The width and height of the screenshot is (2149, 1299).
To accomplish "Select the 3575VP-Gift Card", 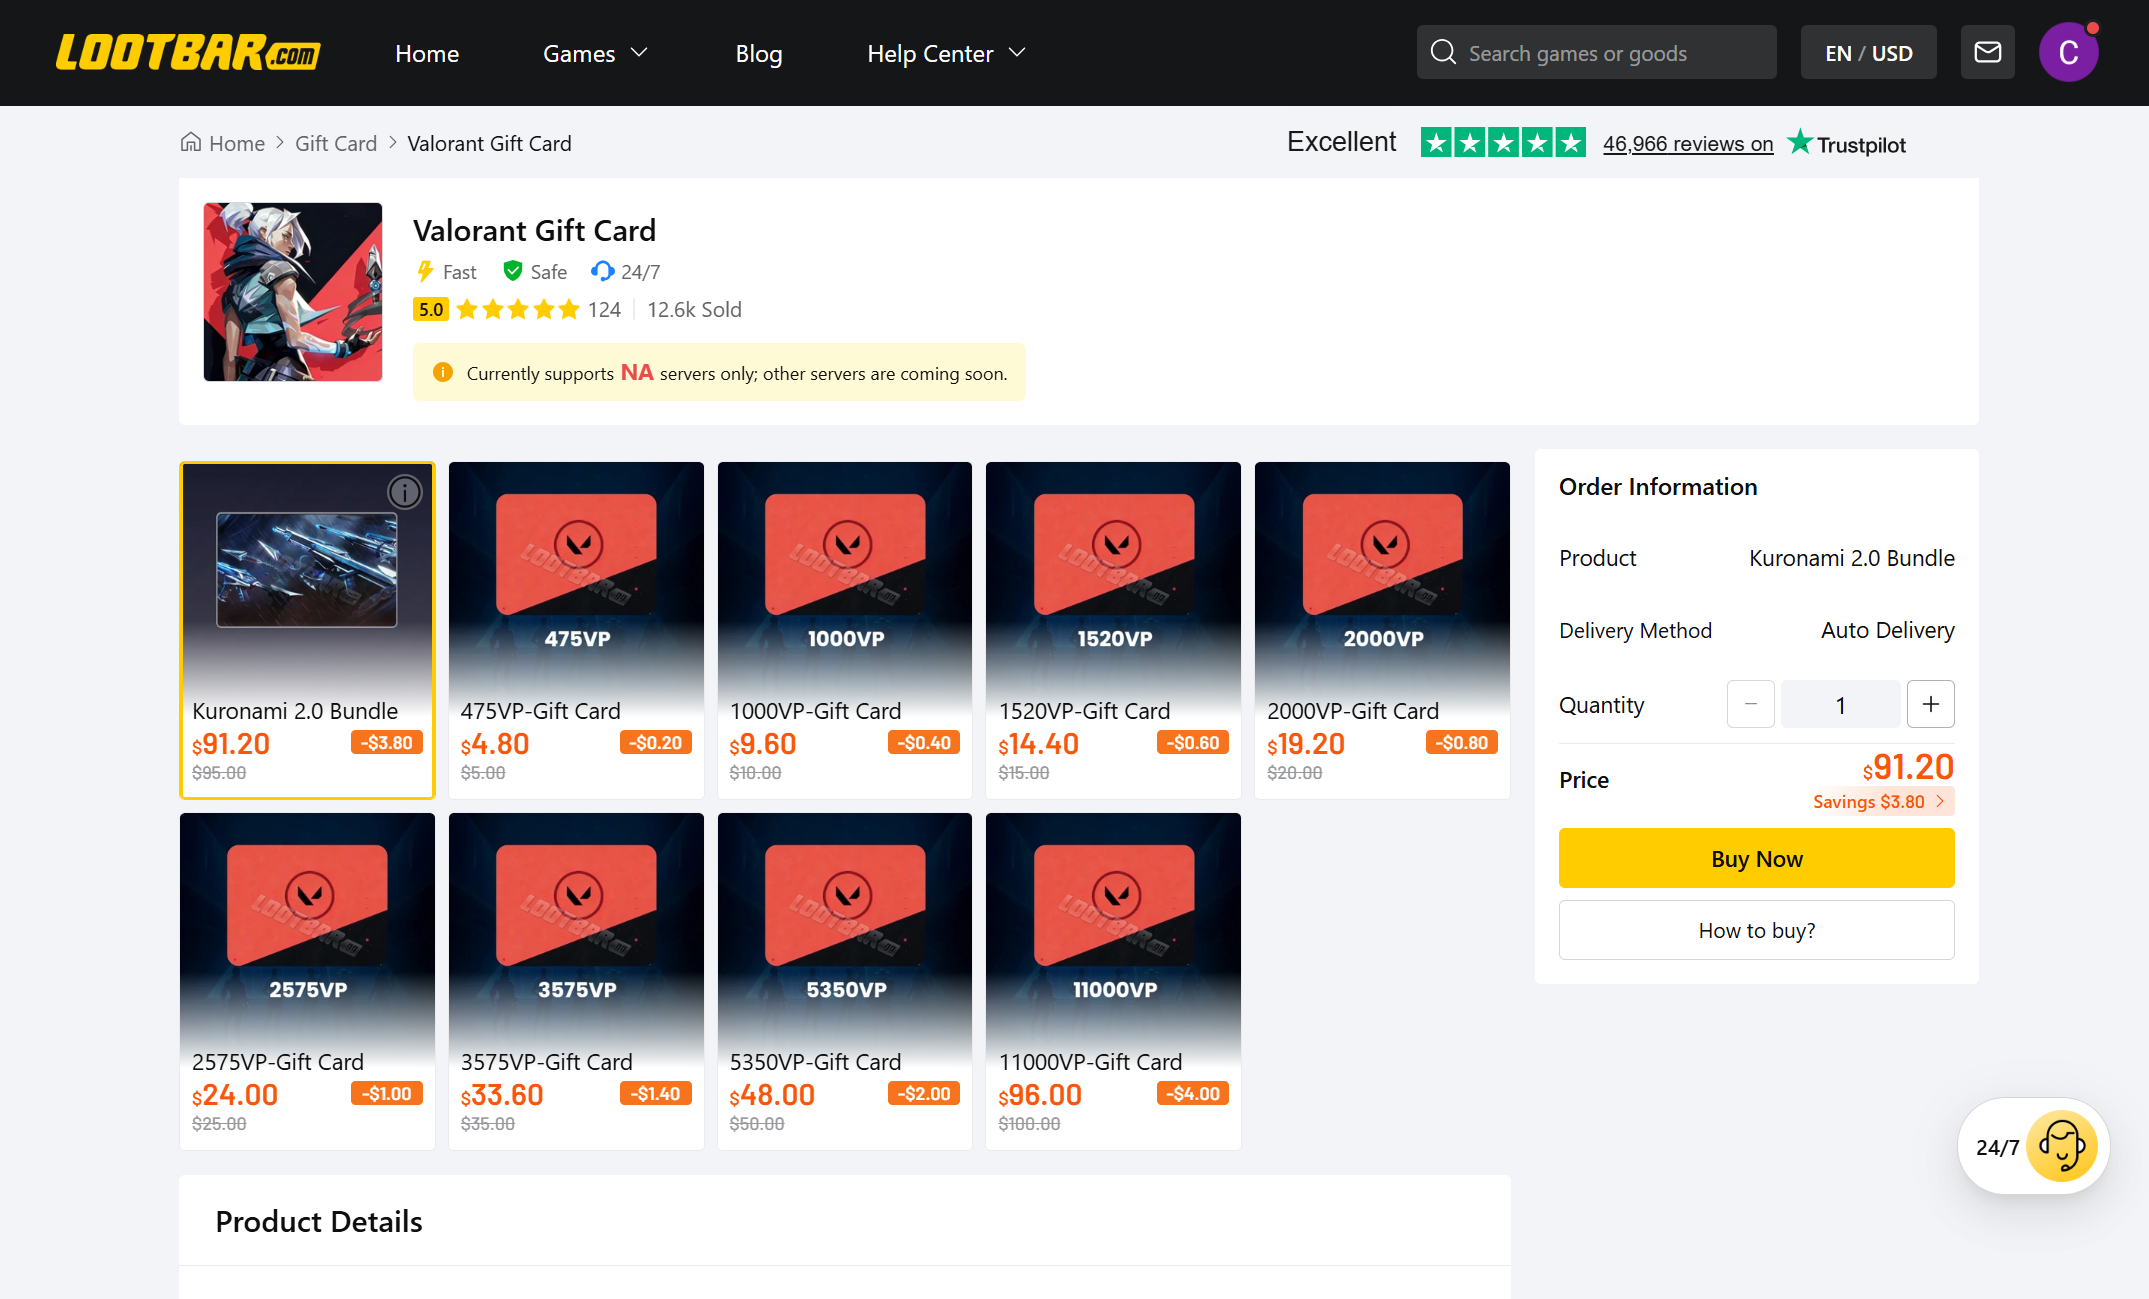I will (x=576, y=981).
